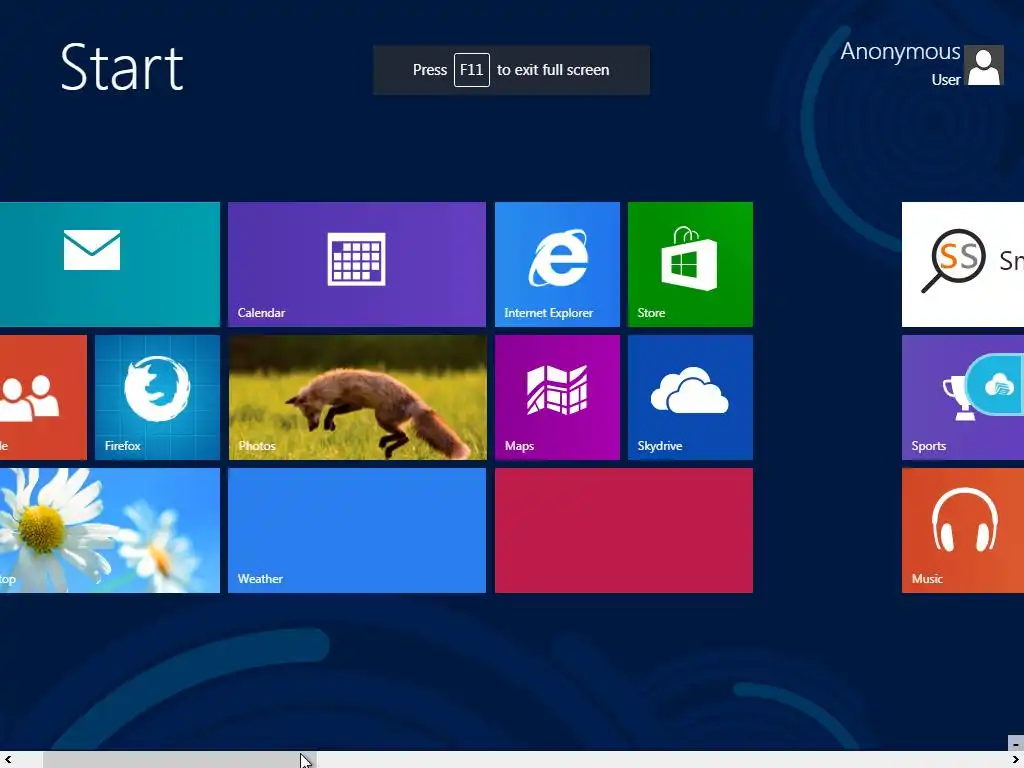Viewport: 1024px width, 768px height.
Task: Open the Music headphones tile
Action: click(963, 530)
